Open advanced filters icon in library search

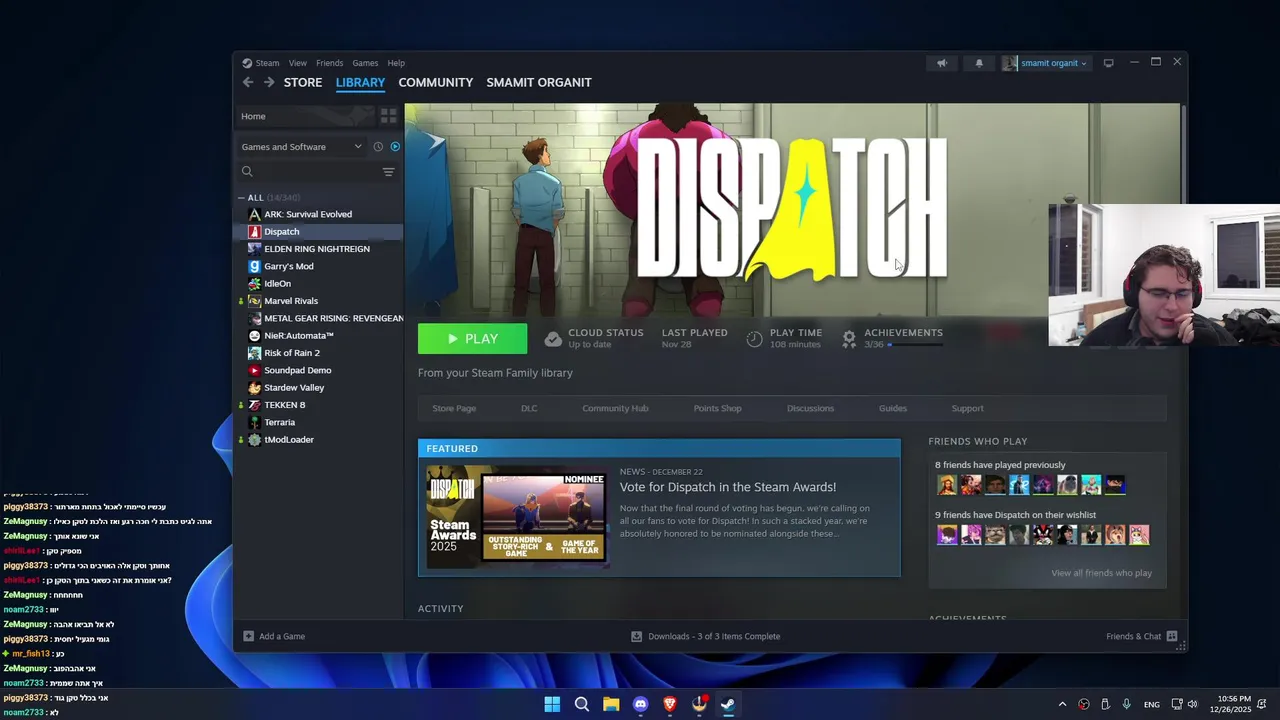tap(388, 172)
